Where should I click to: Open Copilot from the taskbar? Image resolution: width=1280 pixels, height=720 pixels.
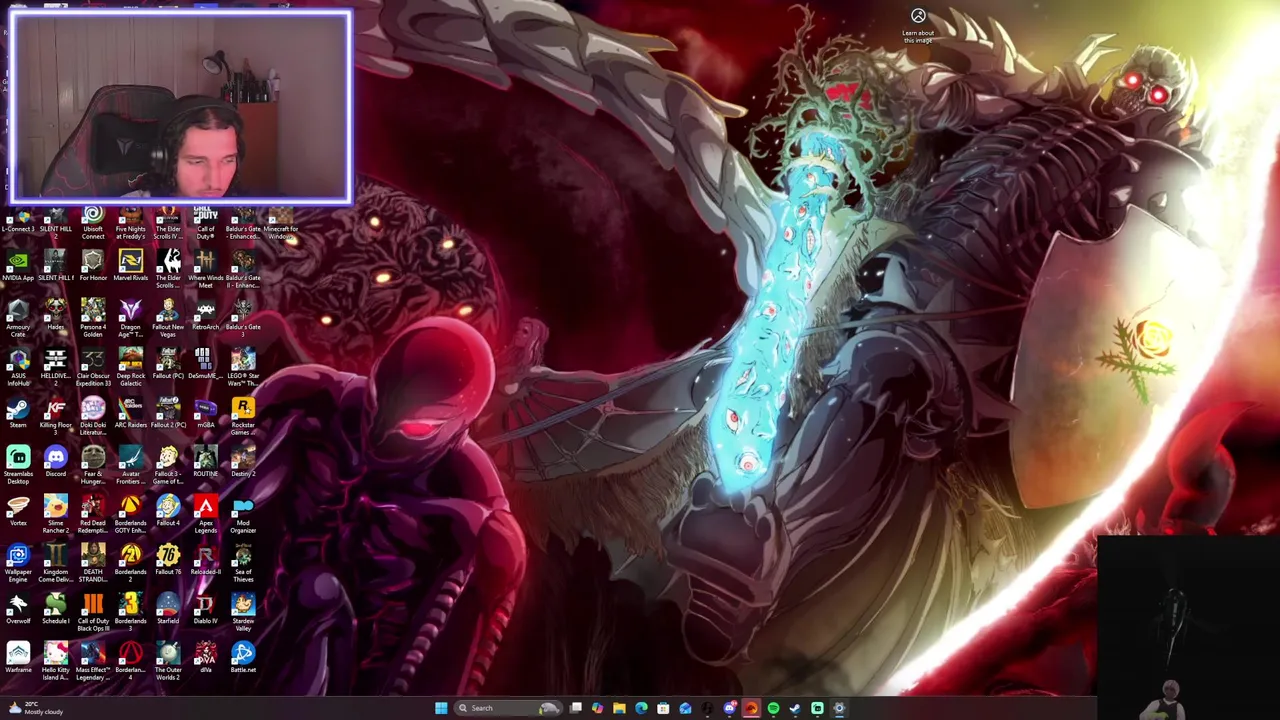click(597, 708)
